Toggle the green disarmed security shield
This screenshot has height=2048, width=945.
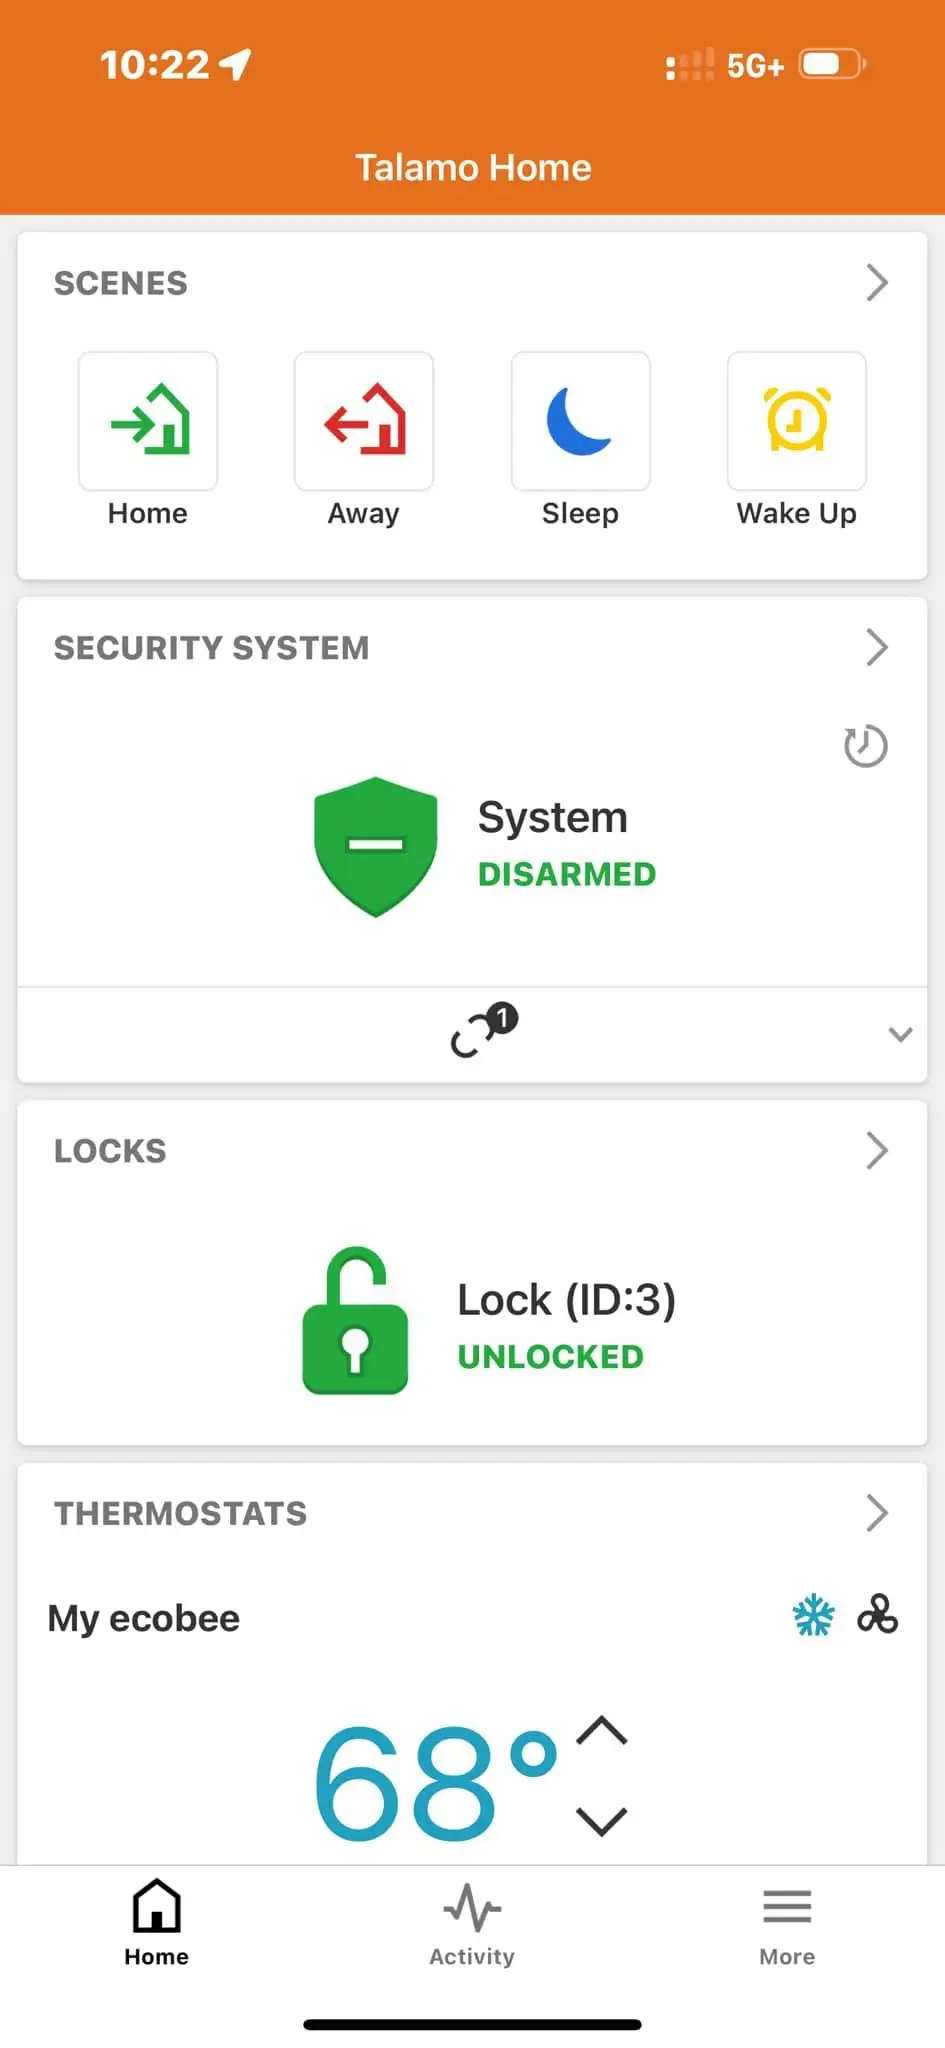point(376,846)
